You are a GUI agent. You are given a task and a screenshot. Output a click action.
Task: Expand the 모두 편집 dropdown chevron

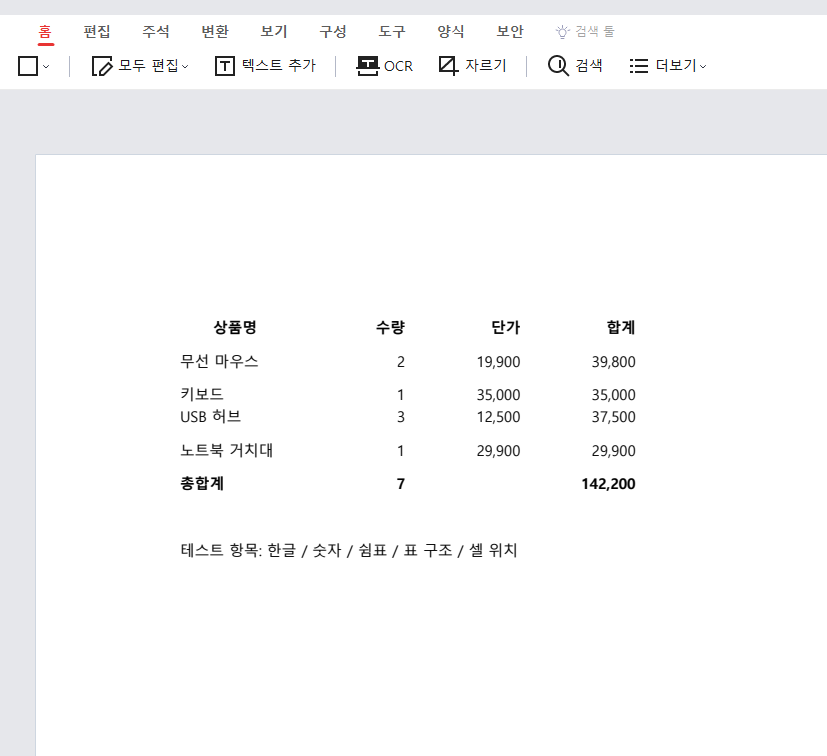coord(185,66)
